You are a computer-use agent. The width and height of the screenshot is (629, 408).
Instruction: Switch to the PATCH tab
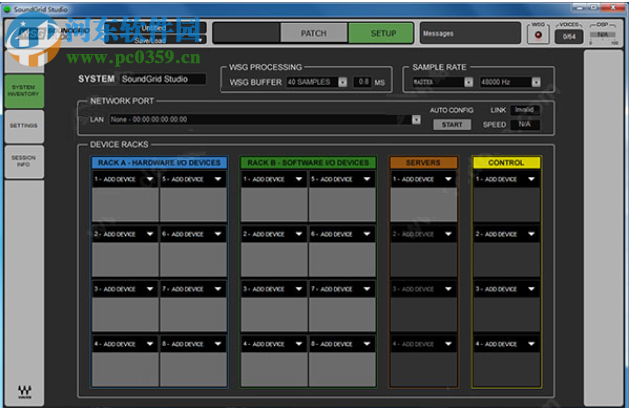tap(314, 33)
